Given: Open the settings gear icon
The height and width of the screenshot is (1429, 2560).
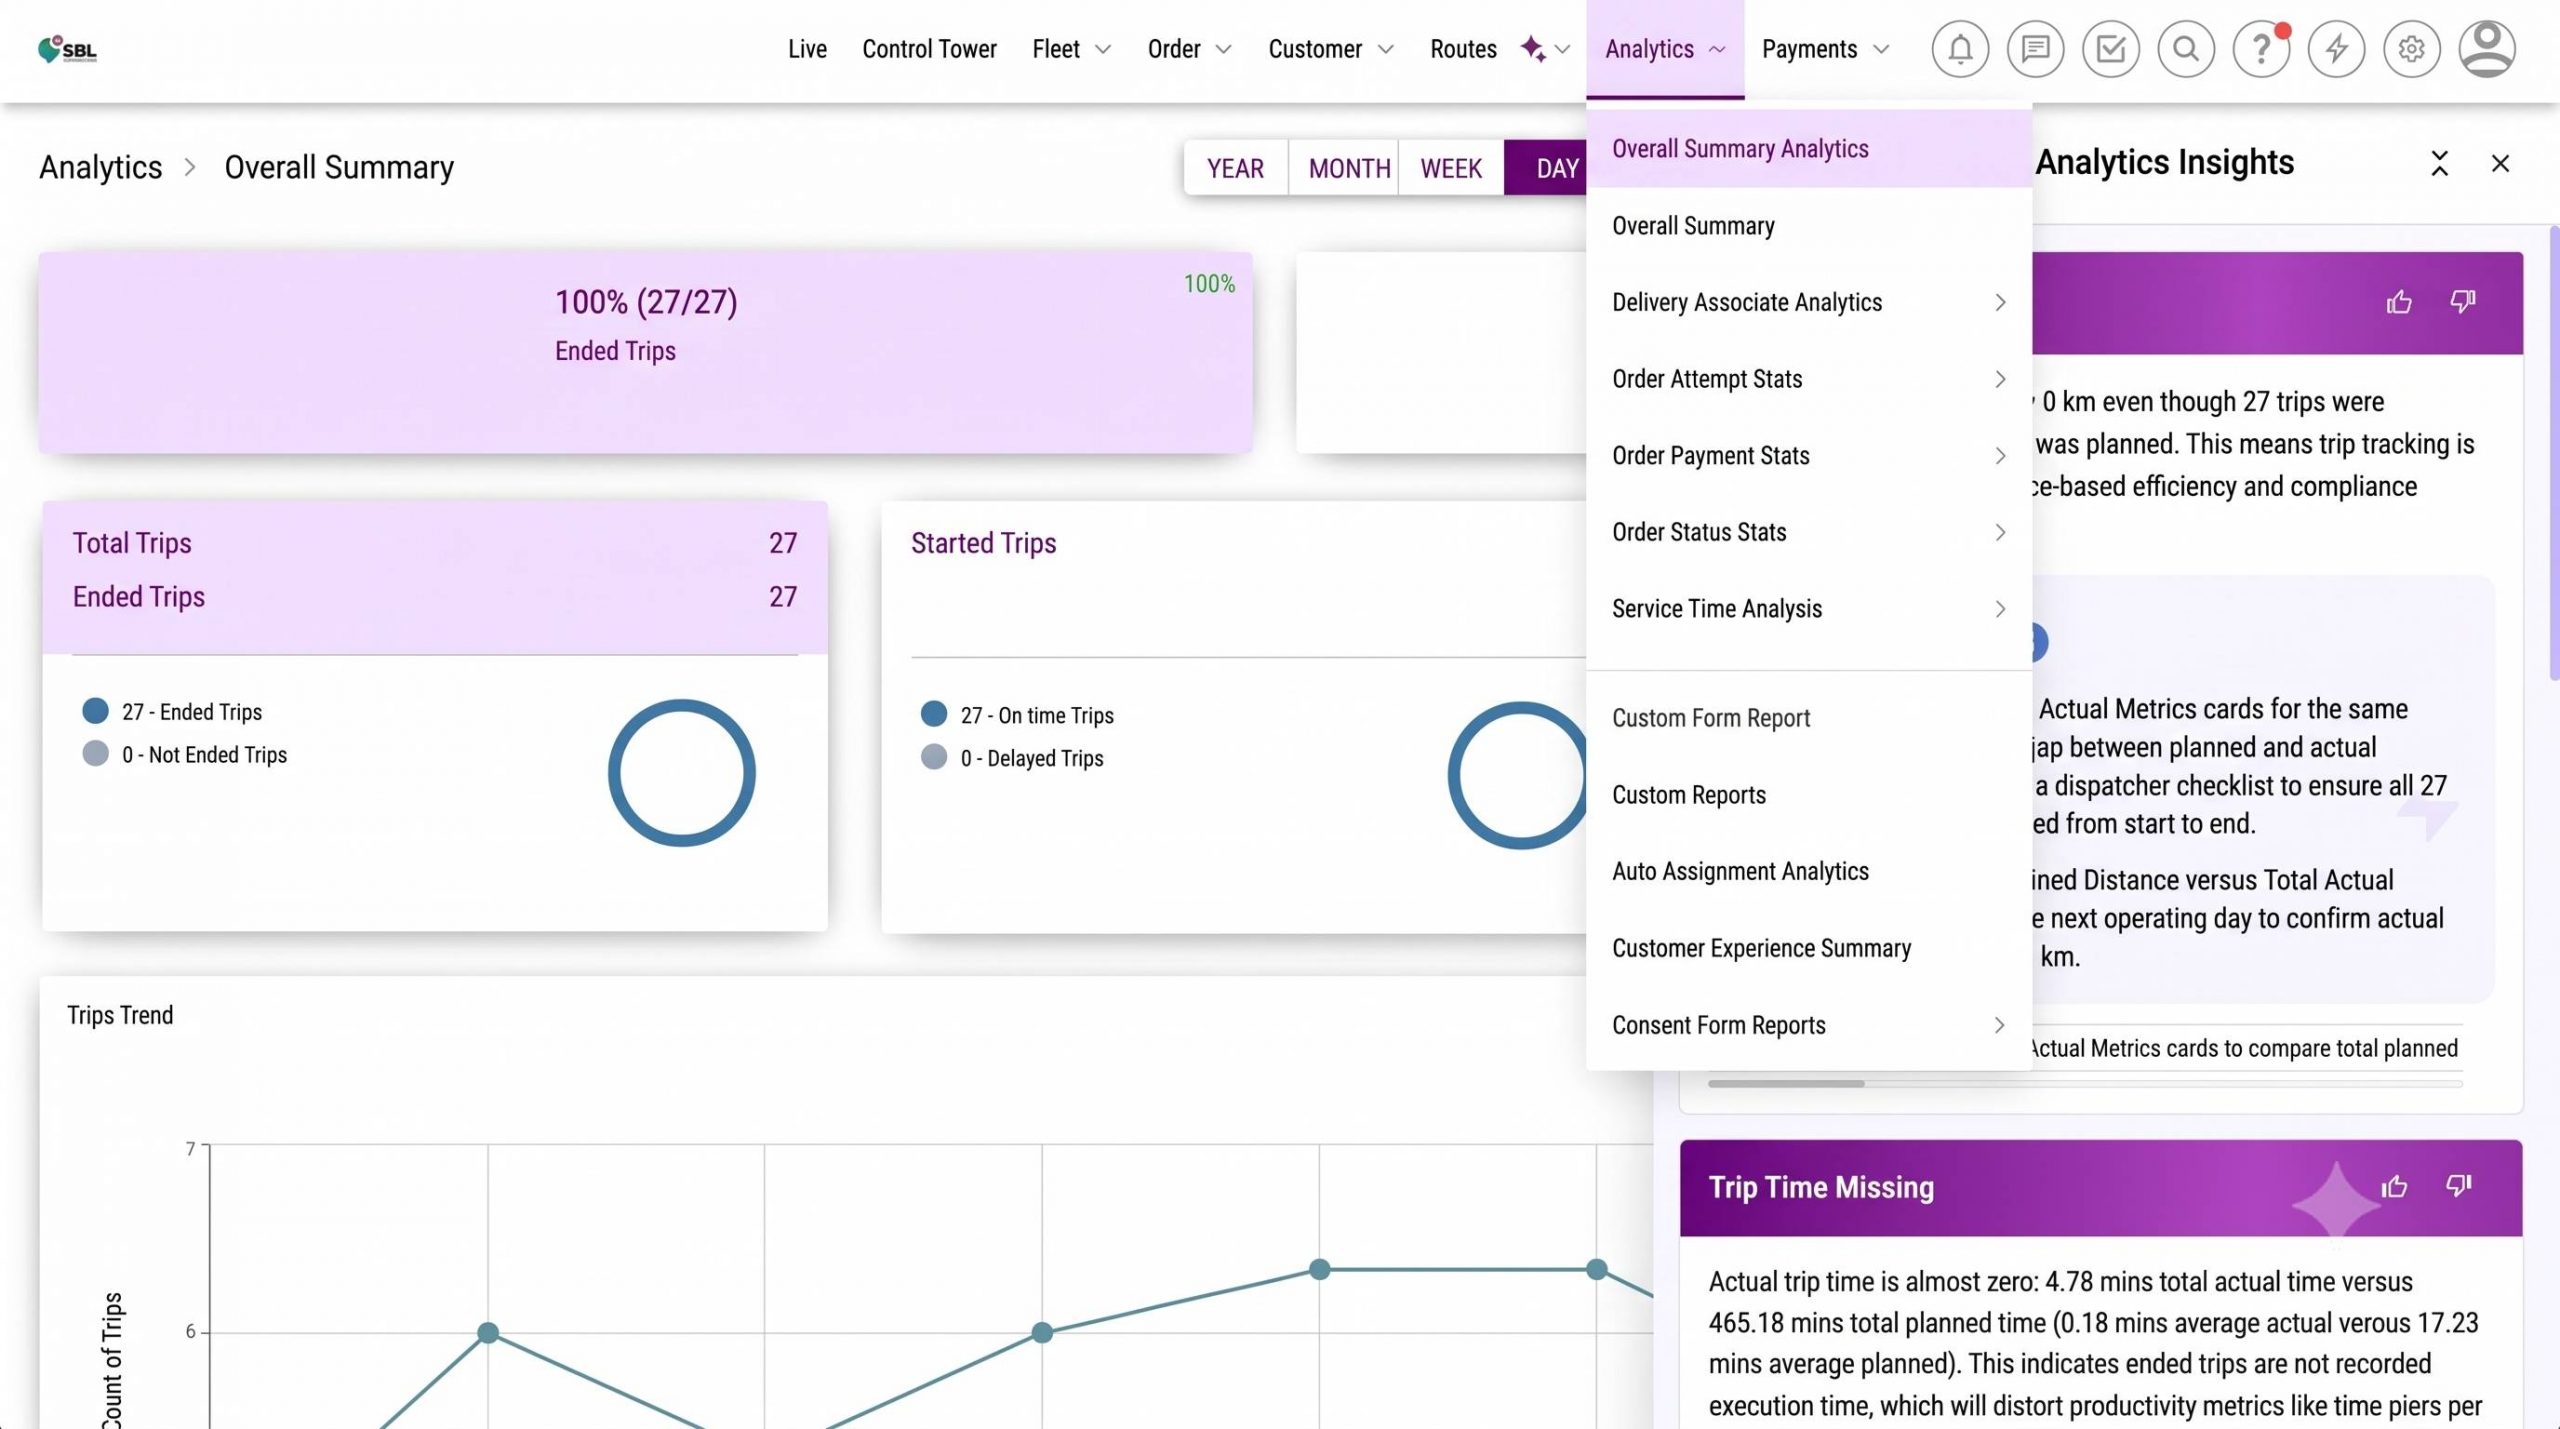Looking at the screenshot, I should [x=2411, y=49].
